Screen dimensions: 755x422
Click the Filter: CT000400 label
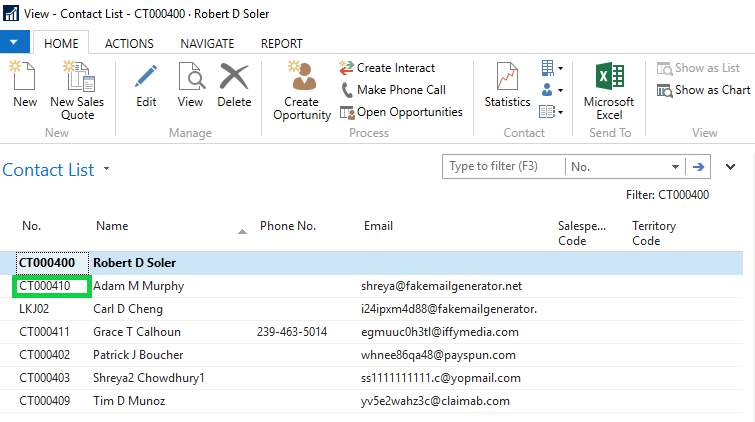[x=667, y=195]
